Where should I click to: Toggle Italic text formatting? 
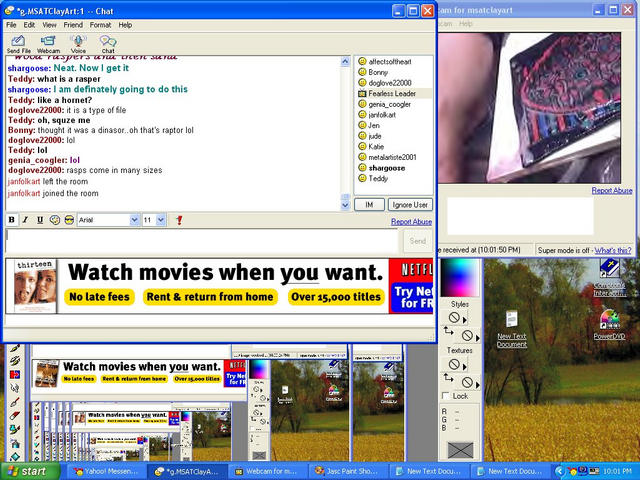(25, 220)
